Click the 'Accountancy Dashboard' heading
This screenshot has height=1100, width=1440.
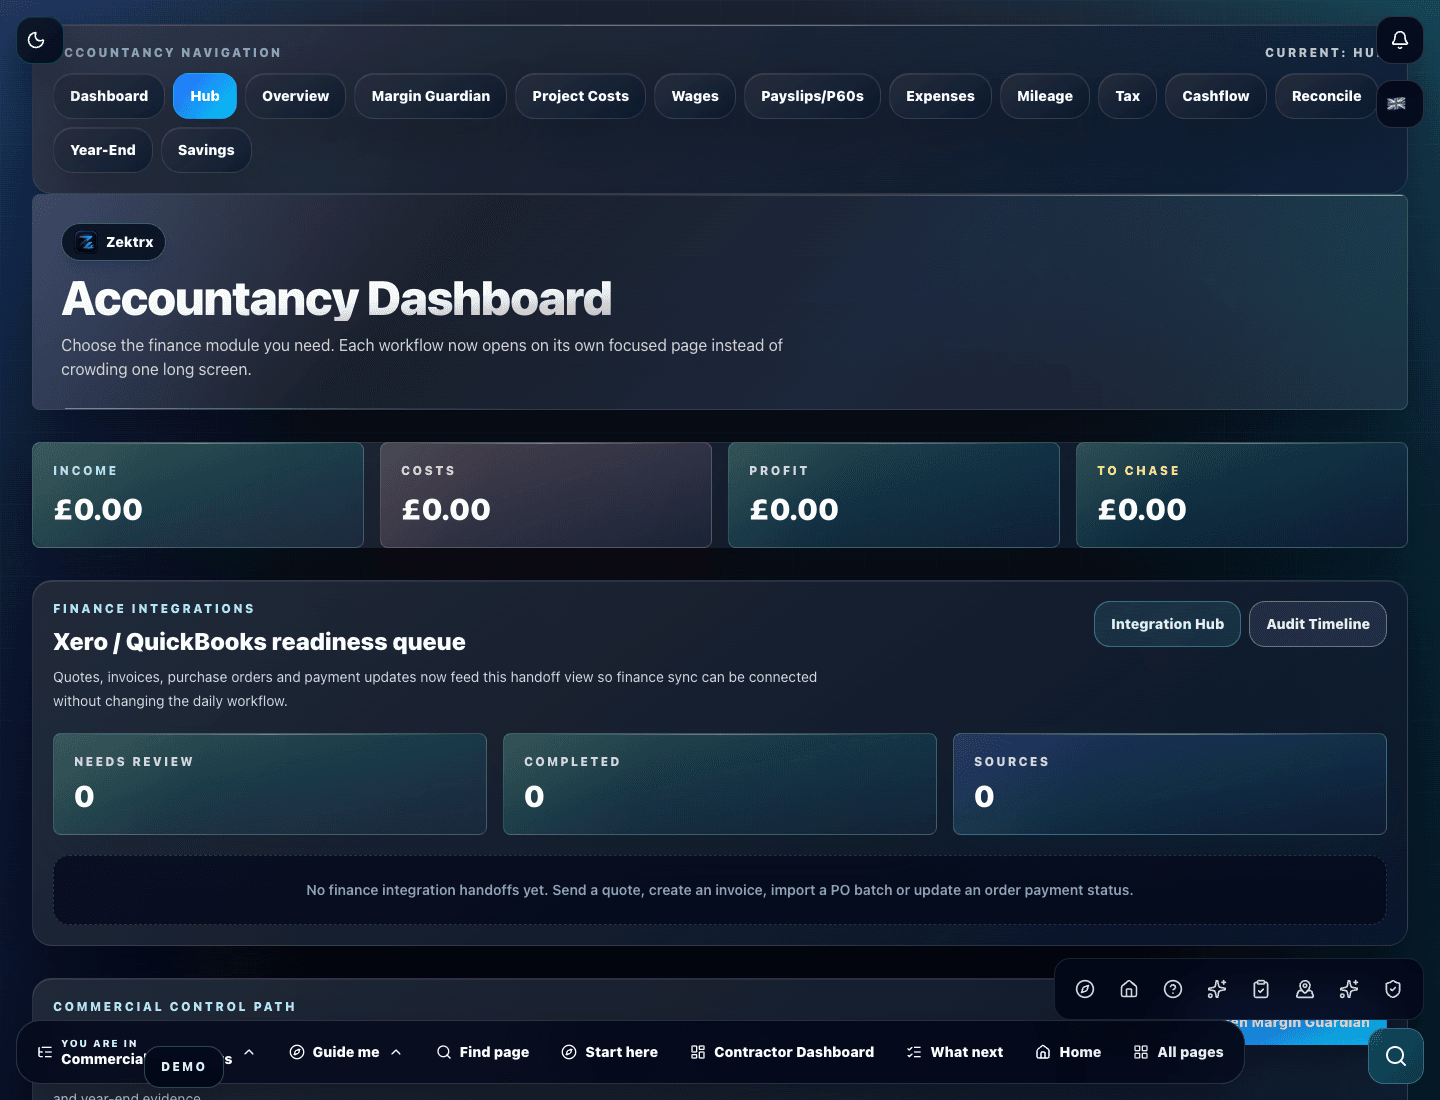pyautogui.click(x=337, y=299)
